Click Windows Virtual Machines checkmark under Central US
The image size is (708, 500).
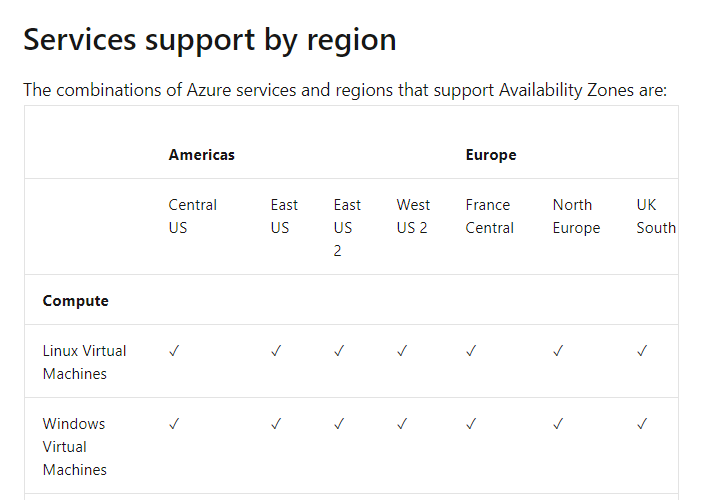pos(175,424)
